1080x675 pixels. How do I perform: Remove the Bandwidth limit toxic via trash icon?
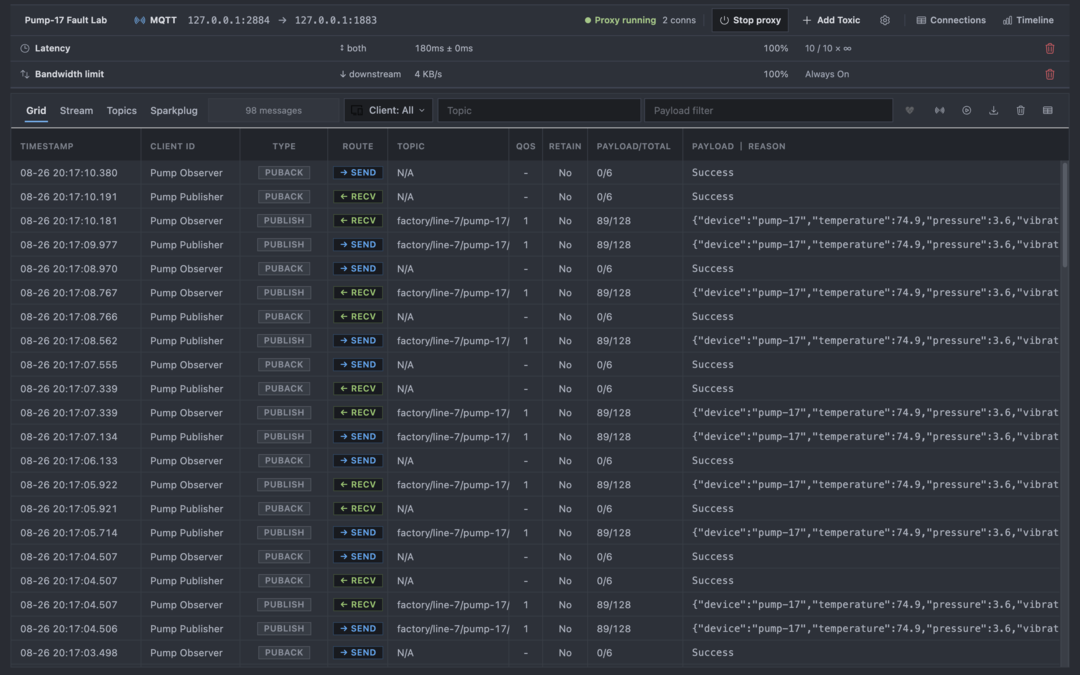pos(1050,74)
